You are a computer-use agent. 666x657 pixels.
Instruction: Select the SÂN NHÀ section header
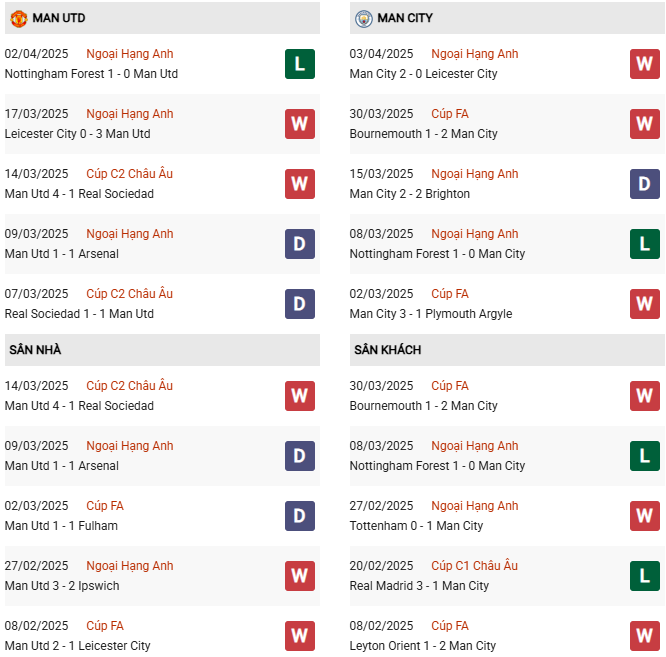pyautogui.click(x=35, y=350)
